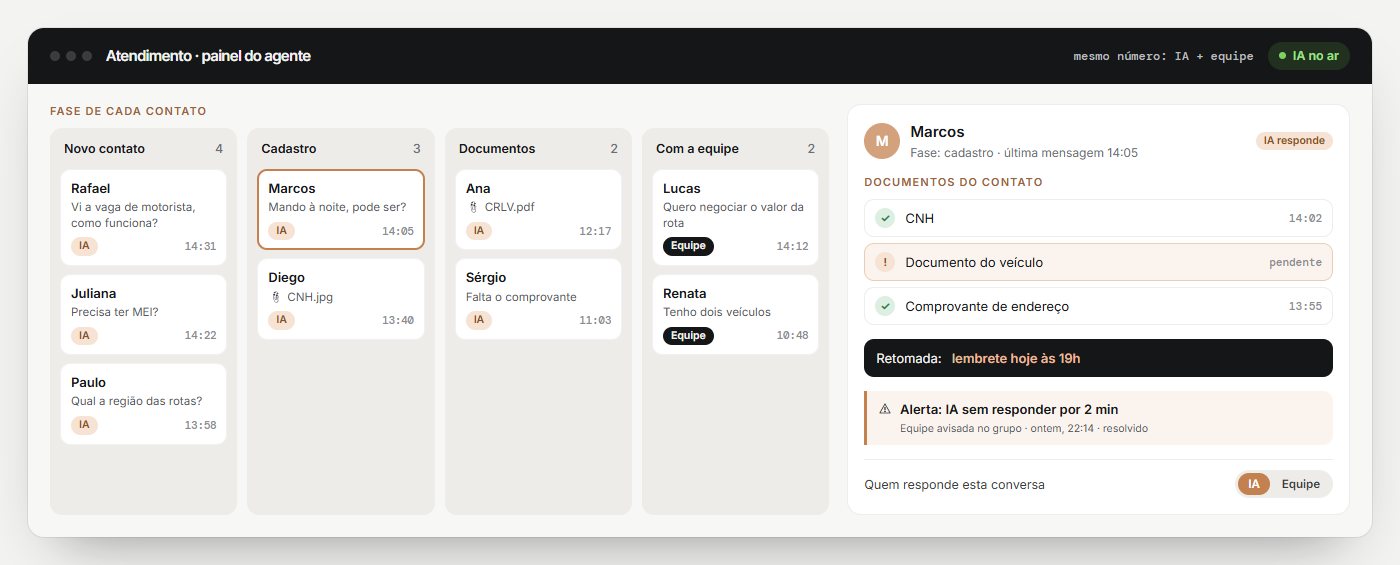
Task: Select the Marcos card in Cadastro
Action: [x=341, y=209]
